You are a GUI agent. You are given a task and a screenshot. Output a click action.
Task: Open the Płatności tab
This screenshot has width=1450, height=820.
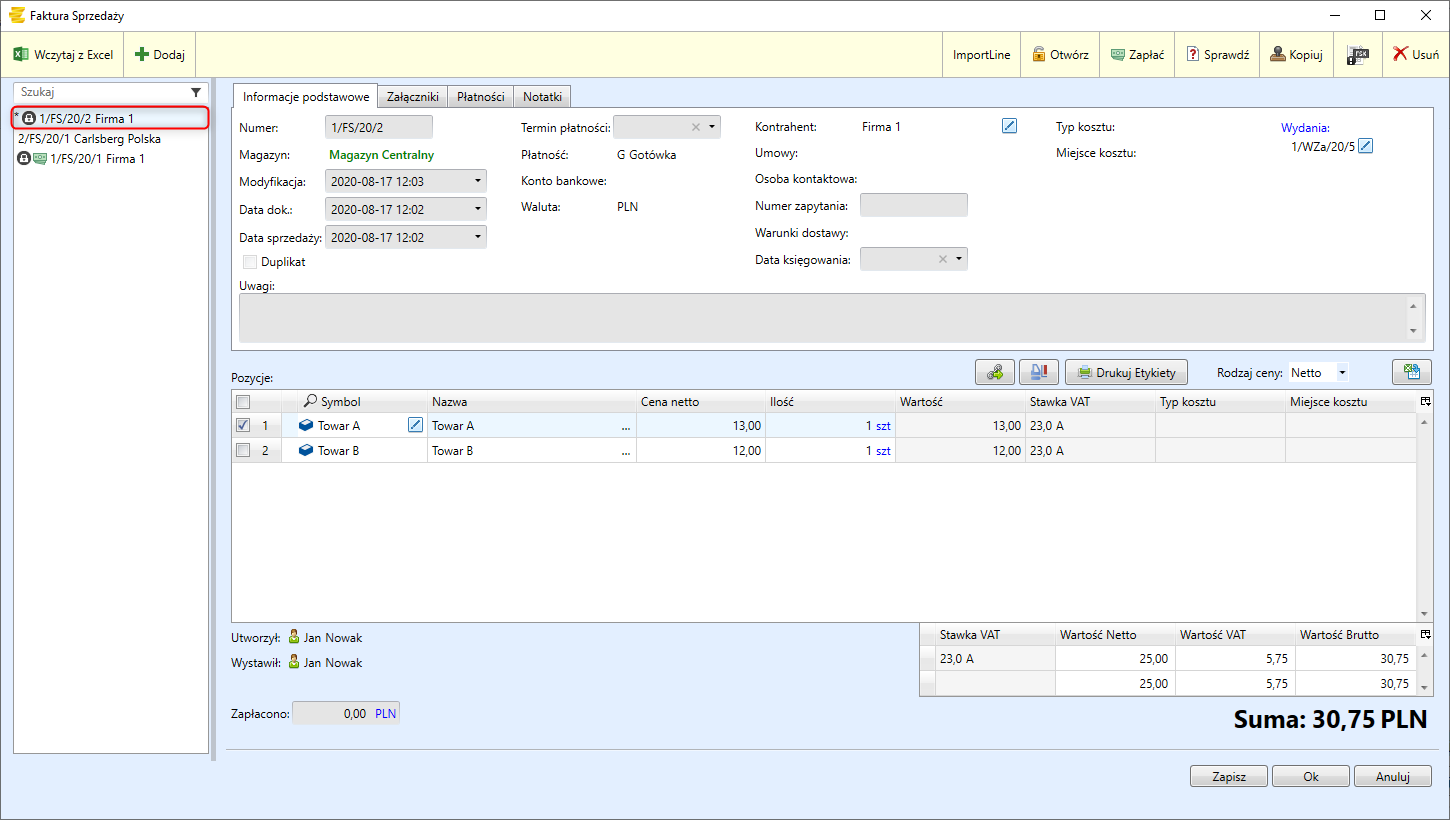pyautogui.click(x=480, y=97)
